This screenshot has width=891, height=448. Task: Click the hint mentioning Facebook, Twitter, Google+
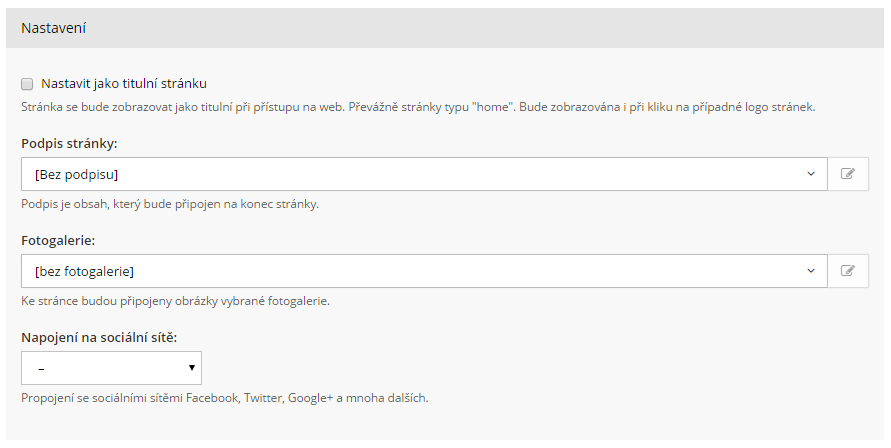pyautogui.click(x=224, y=398)
